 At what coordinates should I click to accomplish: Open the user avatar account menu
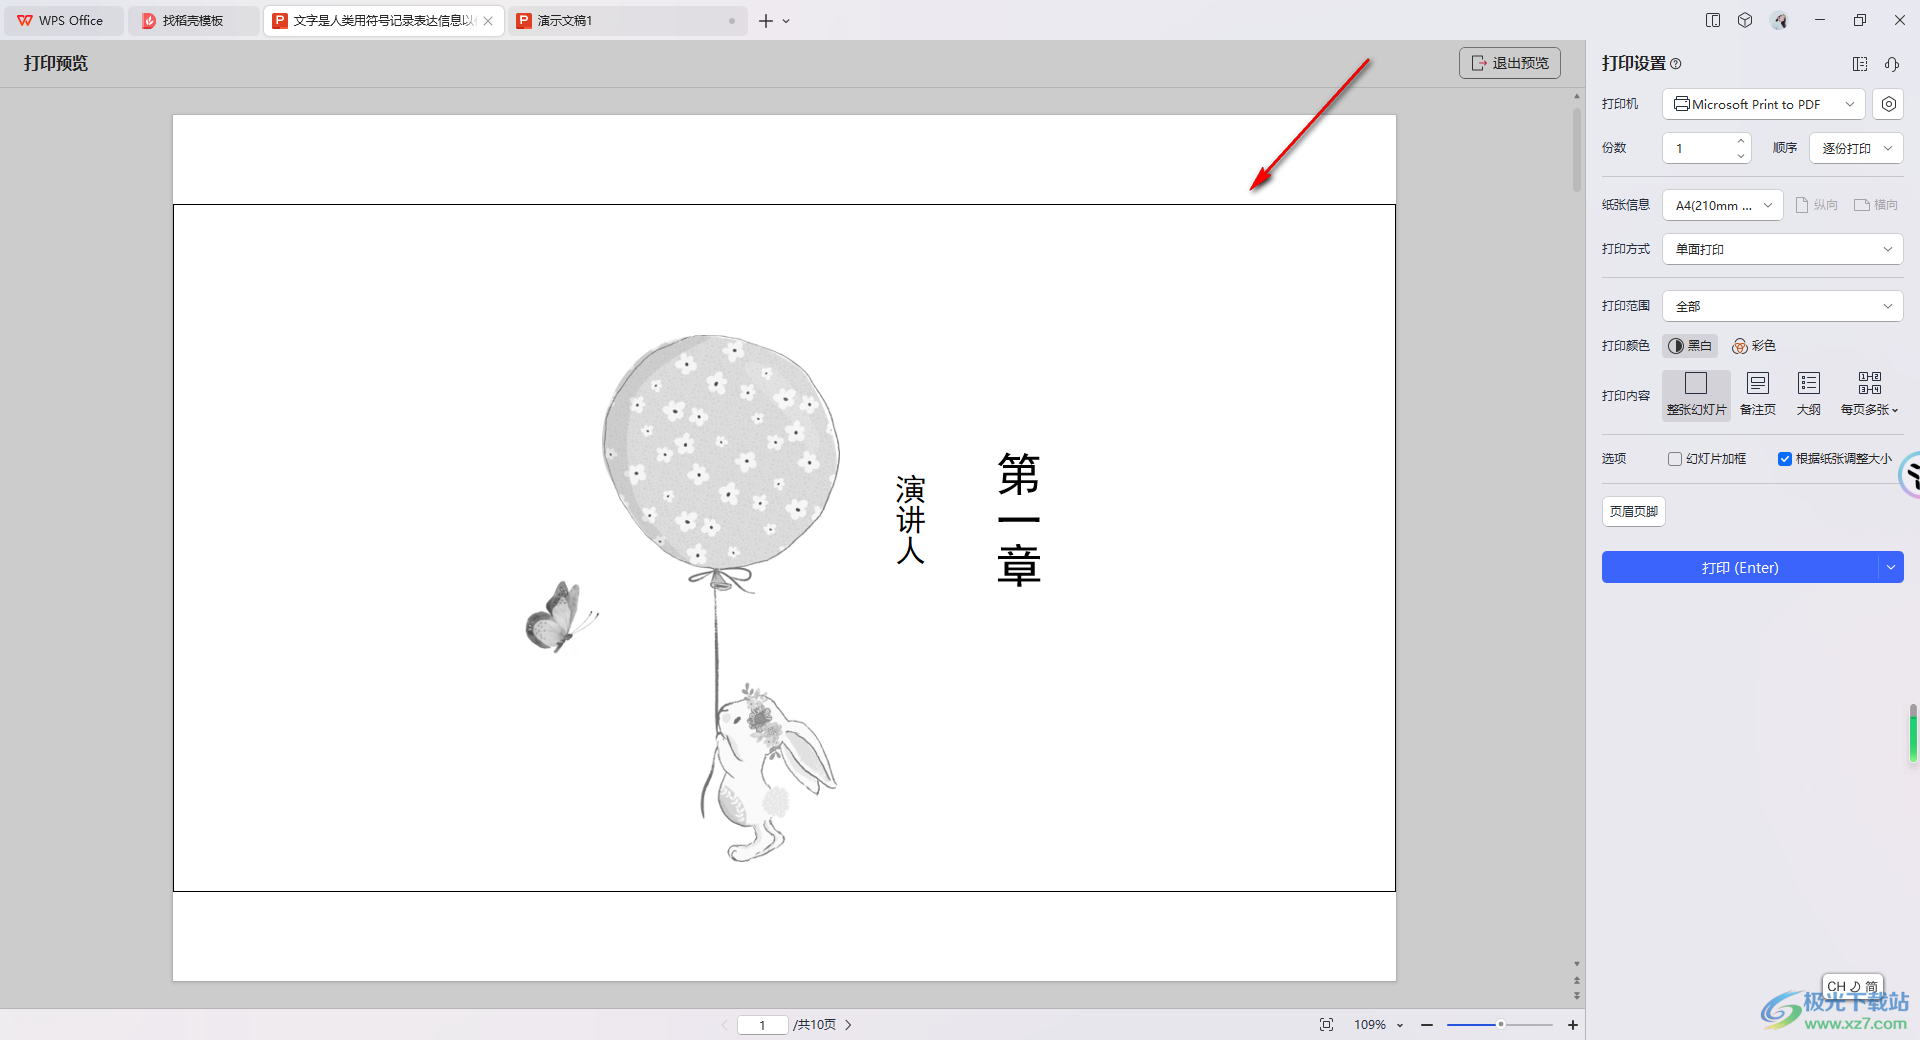(x=1779, y=20)
